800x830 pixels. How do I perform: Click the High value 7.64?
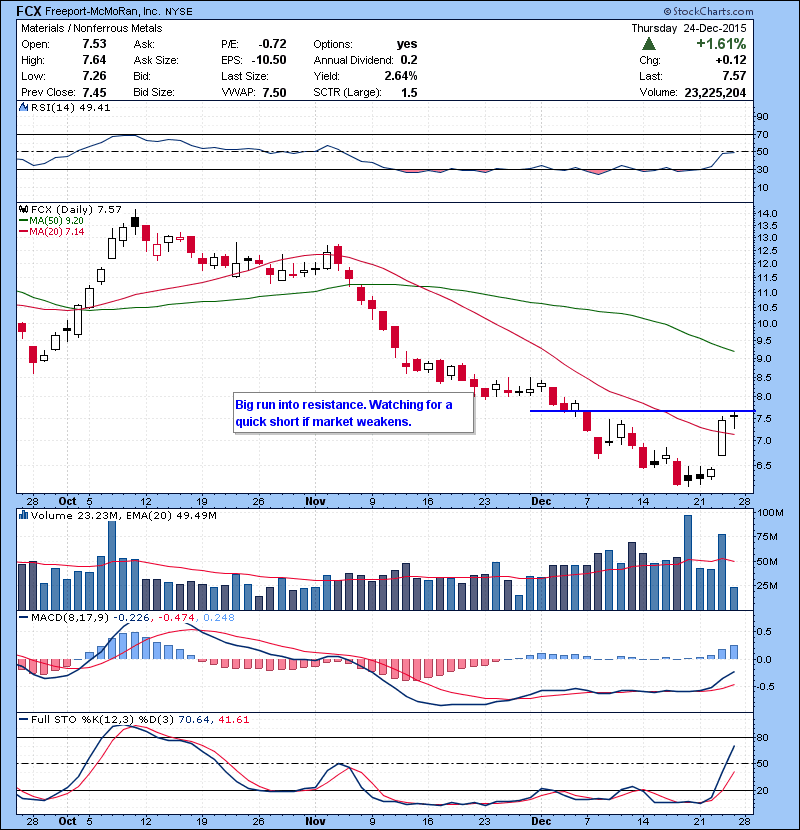pos(94,60)
